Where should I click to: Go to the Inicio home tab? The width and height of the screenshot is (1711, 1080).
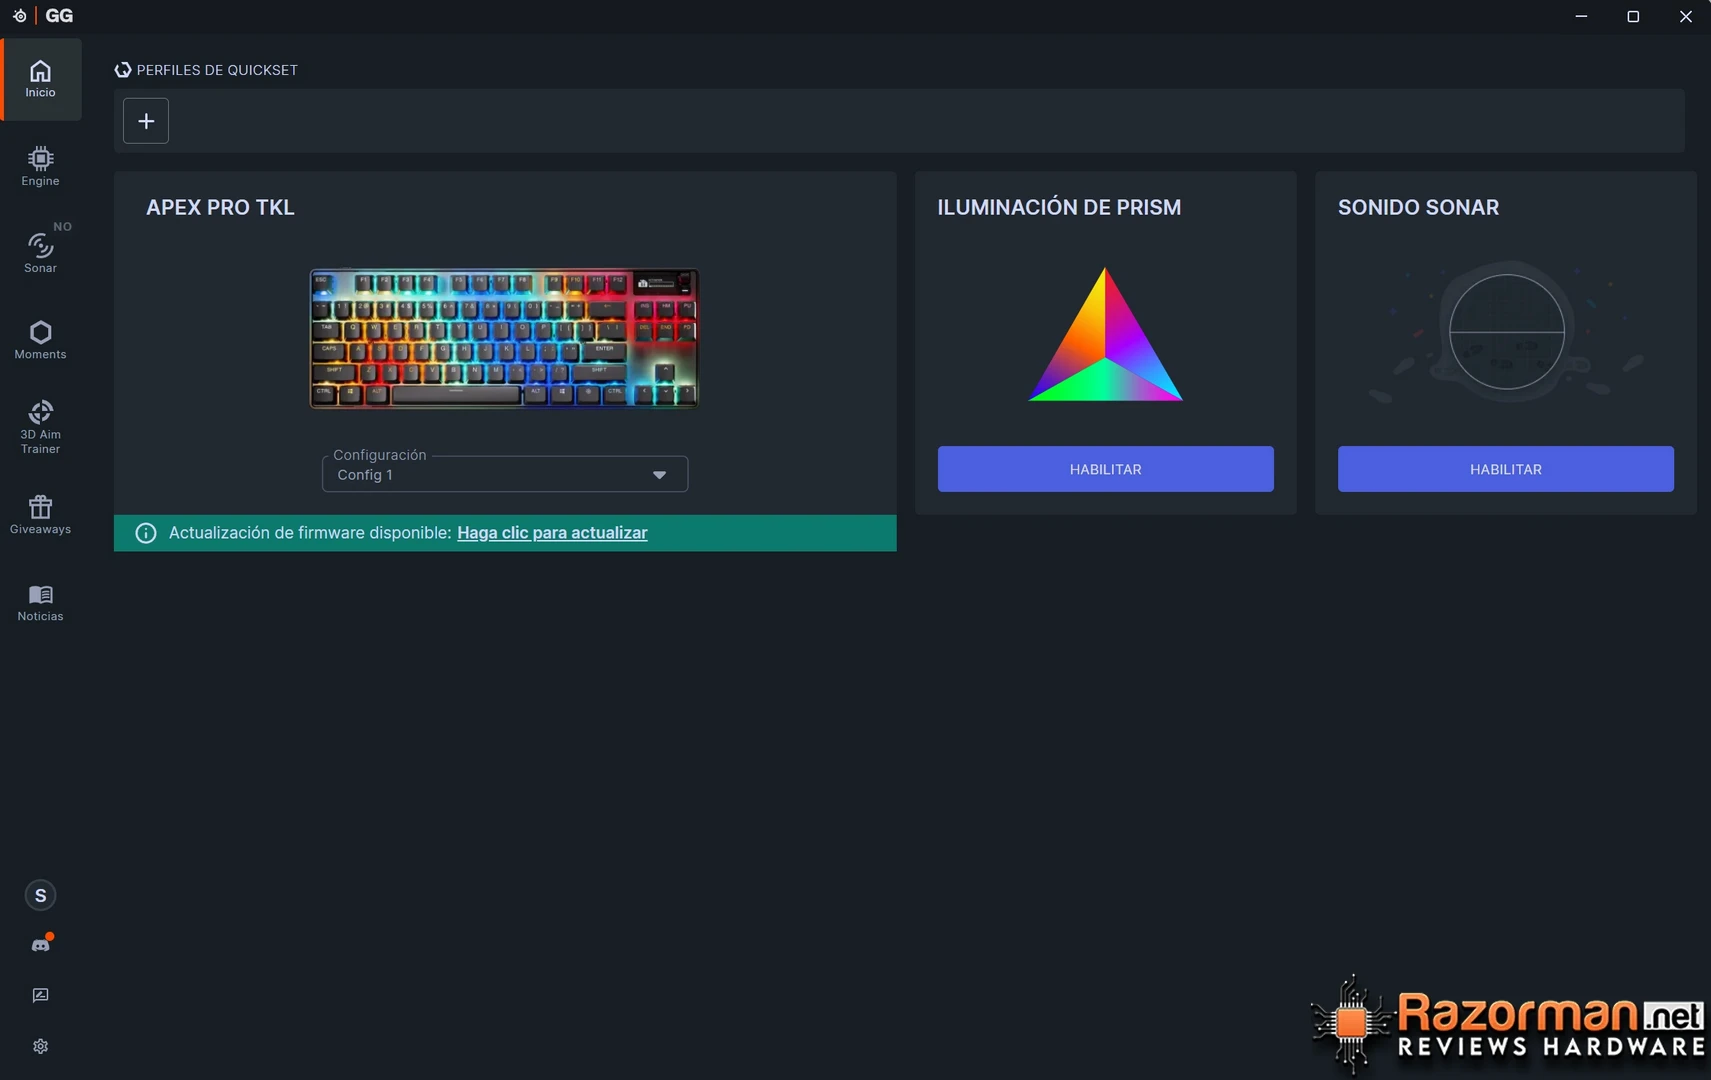pos(41,80)
